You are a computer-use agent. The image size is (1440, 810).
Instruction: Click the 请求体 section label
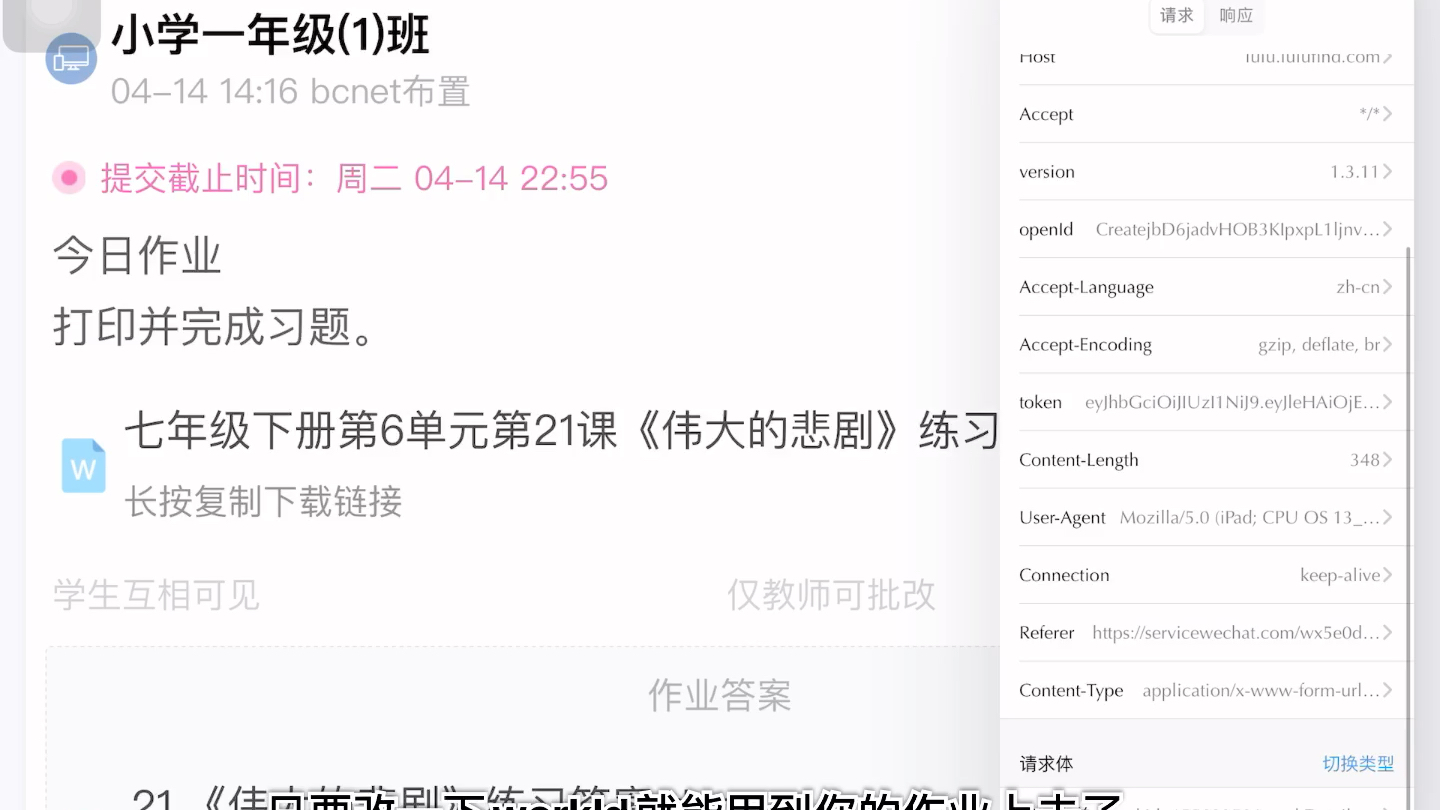[1046, 764]
